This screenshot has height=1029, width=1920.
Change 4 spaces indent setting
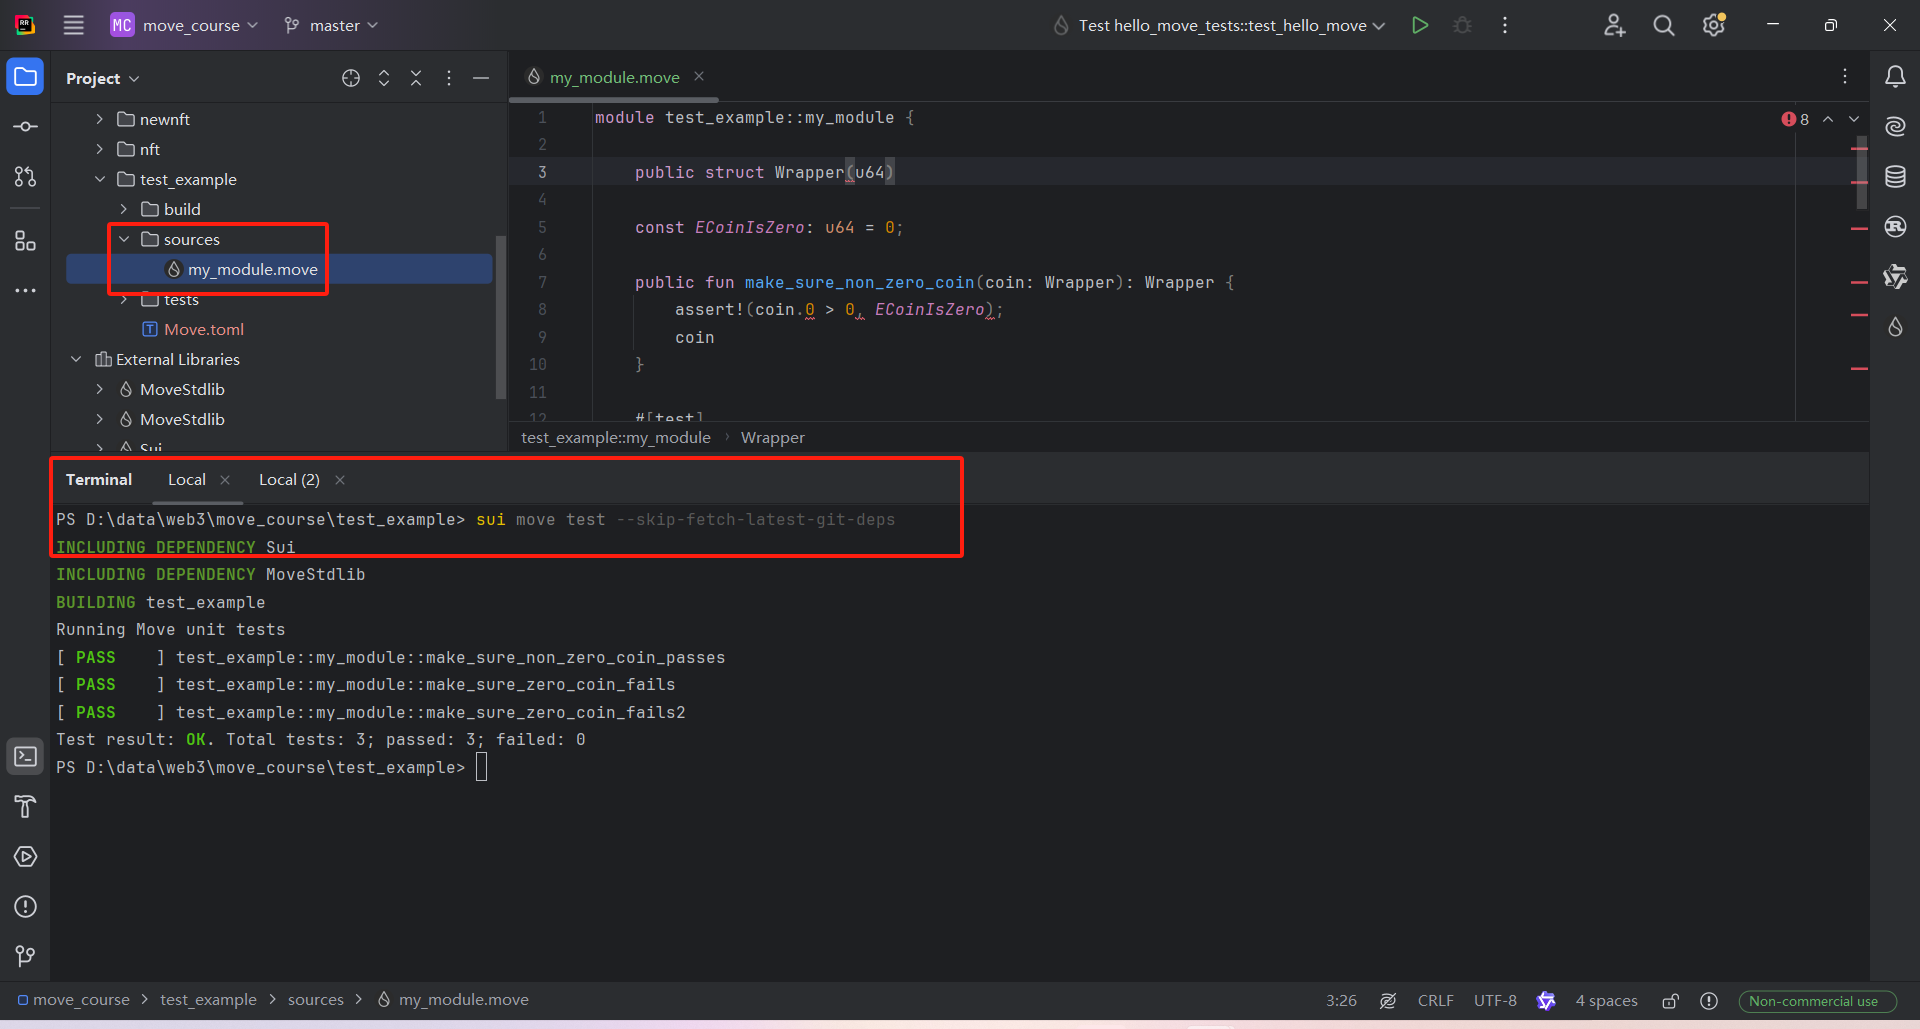[x=1607, y=1001]
